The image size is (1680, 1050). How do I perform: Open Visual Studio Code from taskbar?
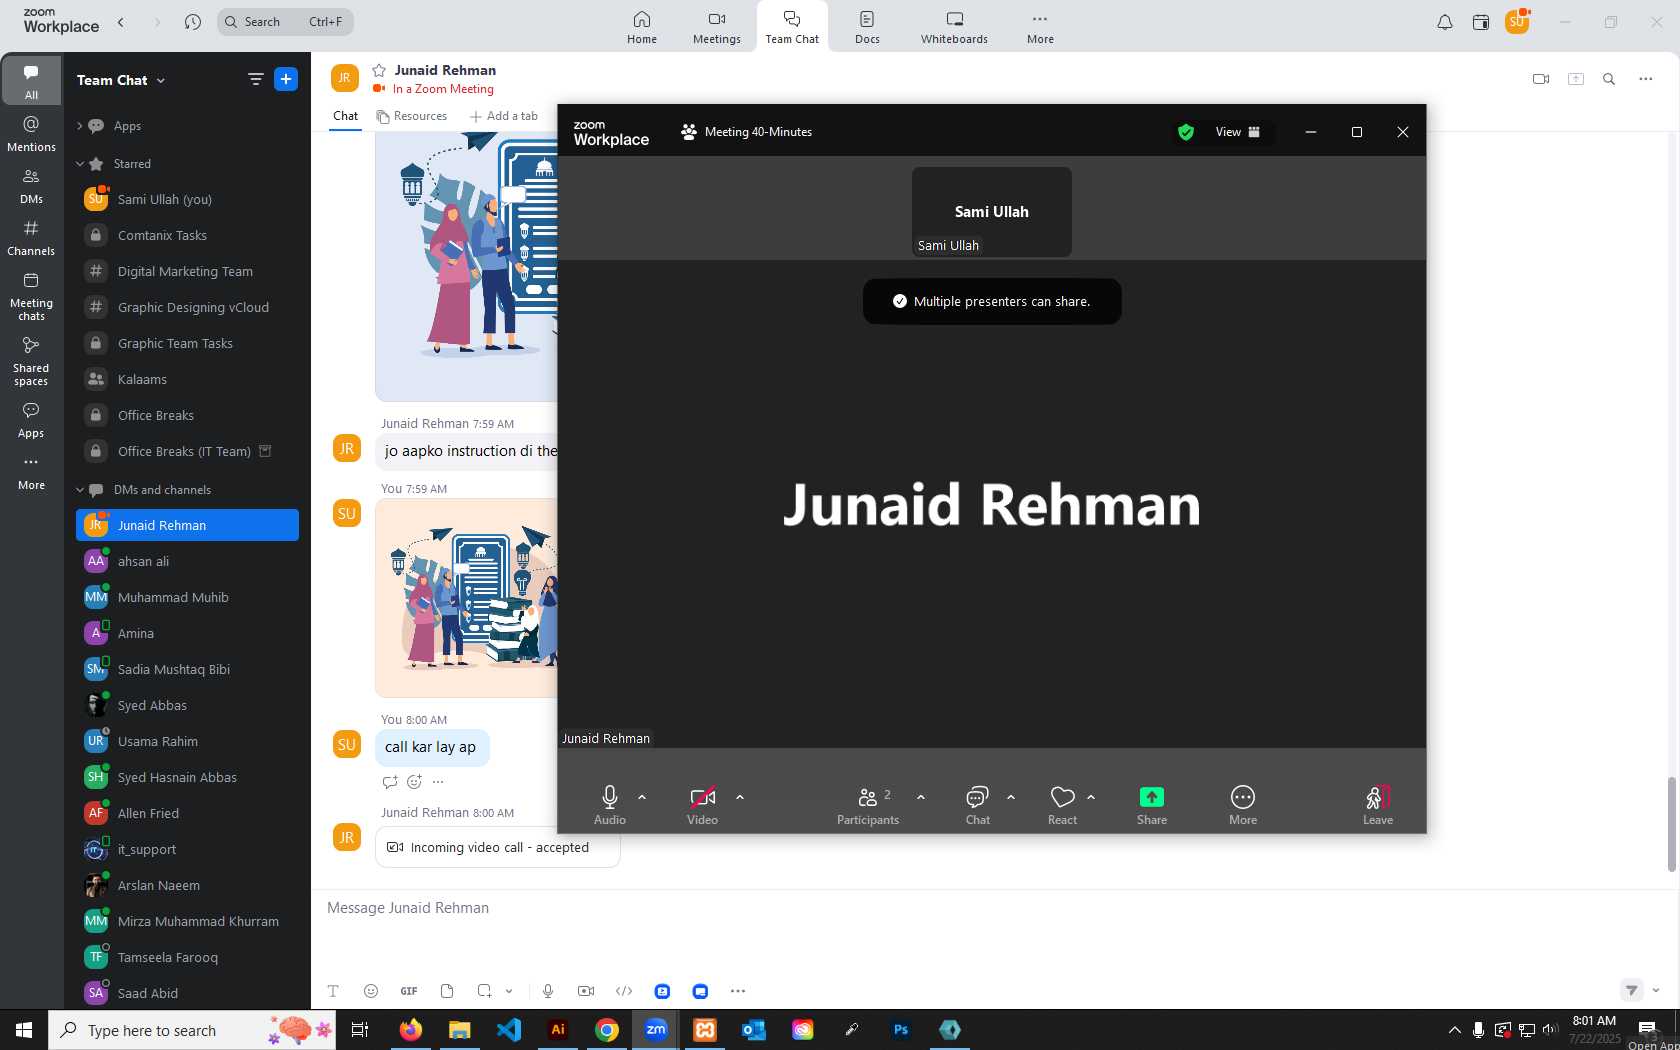click(x=509, y=1029)
